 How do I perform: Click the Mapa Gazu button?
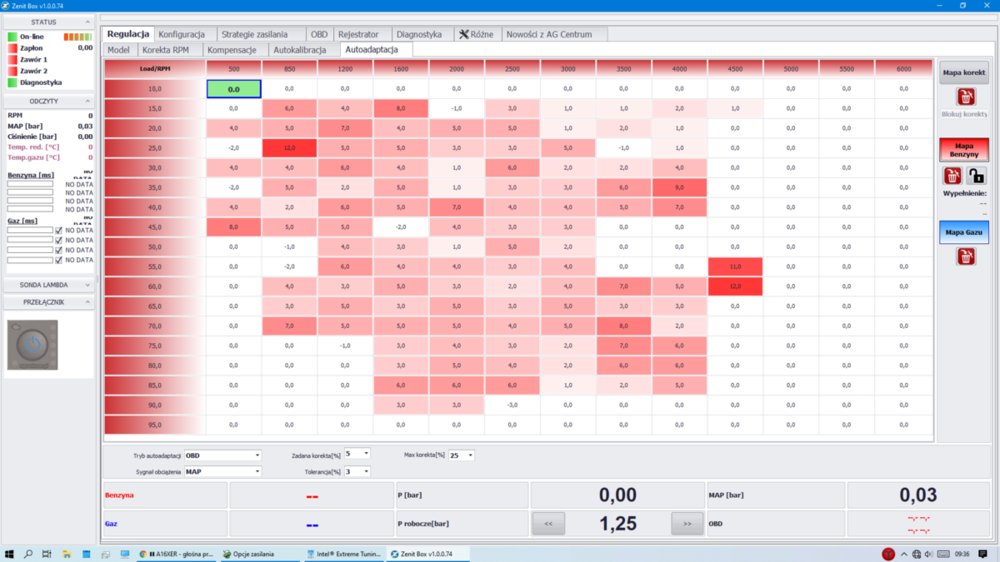point(964,232)
